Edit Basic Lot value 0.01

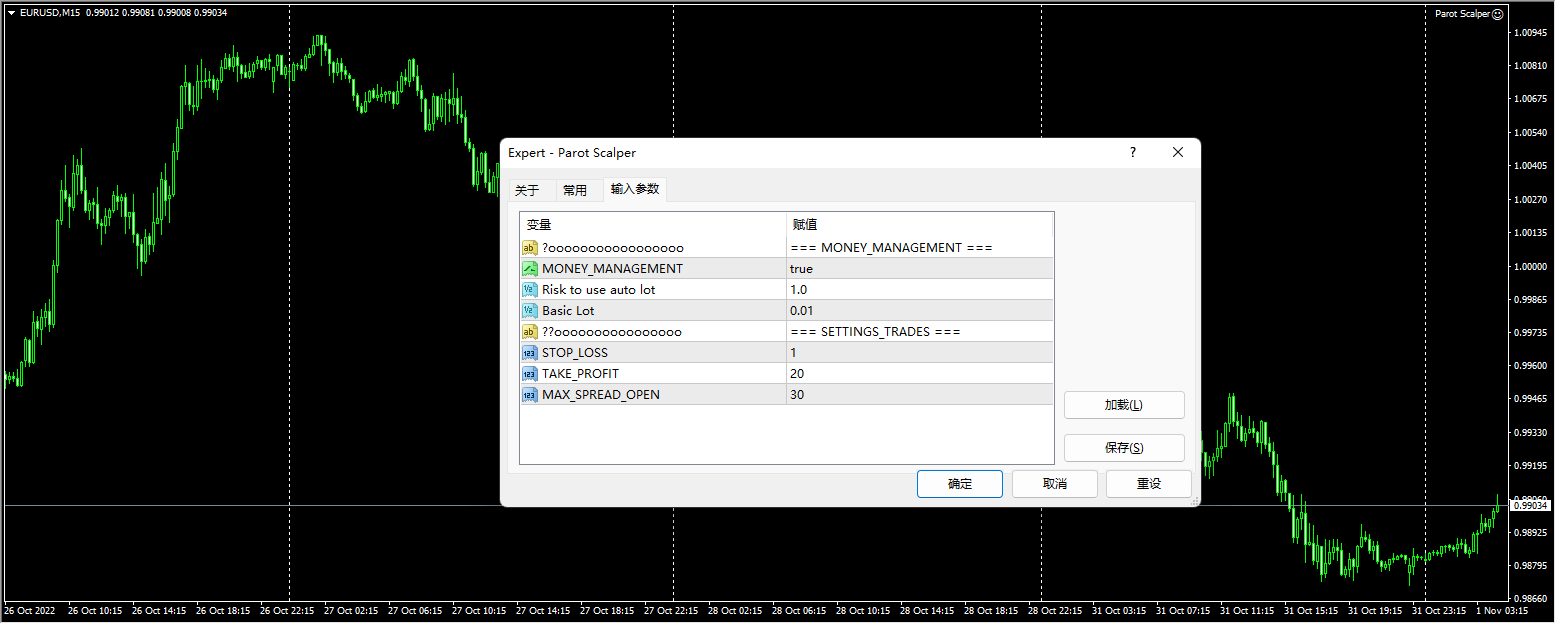pyautogui.click(x=920, y=310)
